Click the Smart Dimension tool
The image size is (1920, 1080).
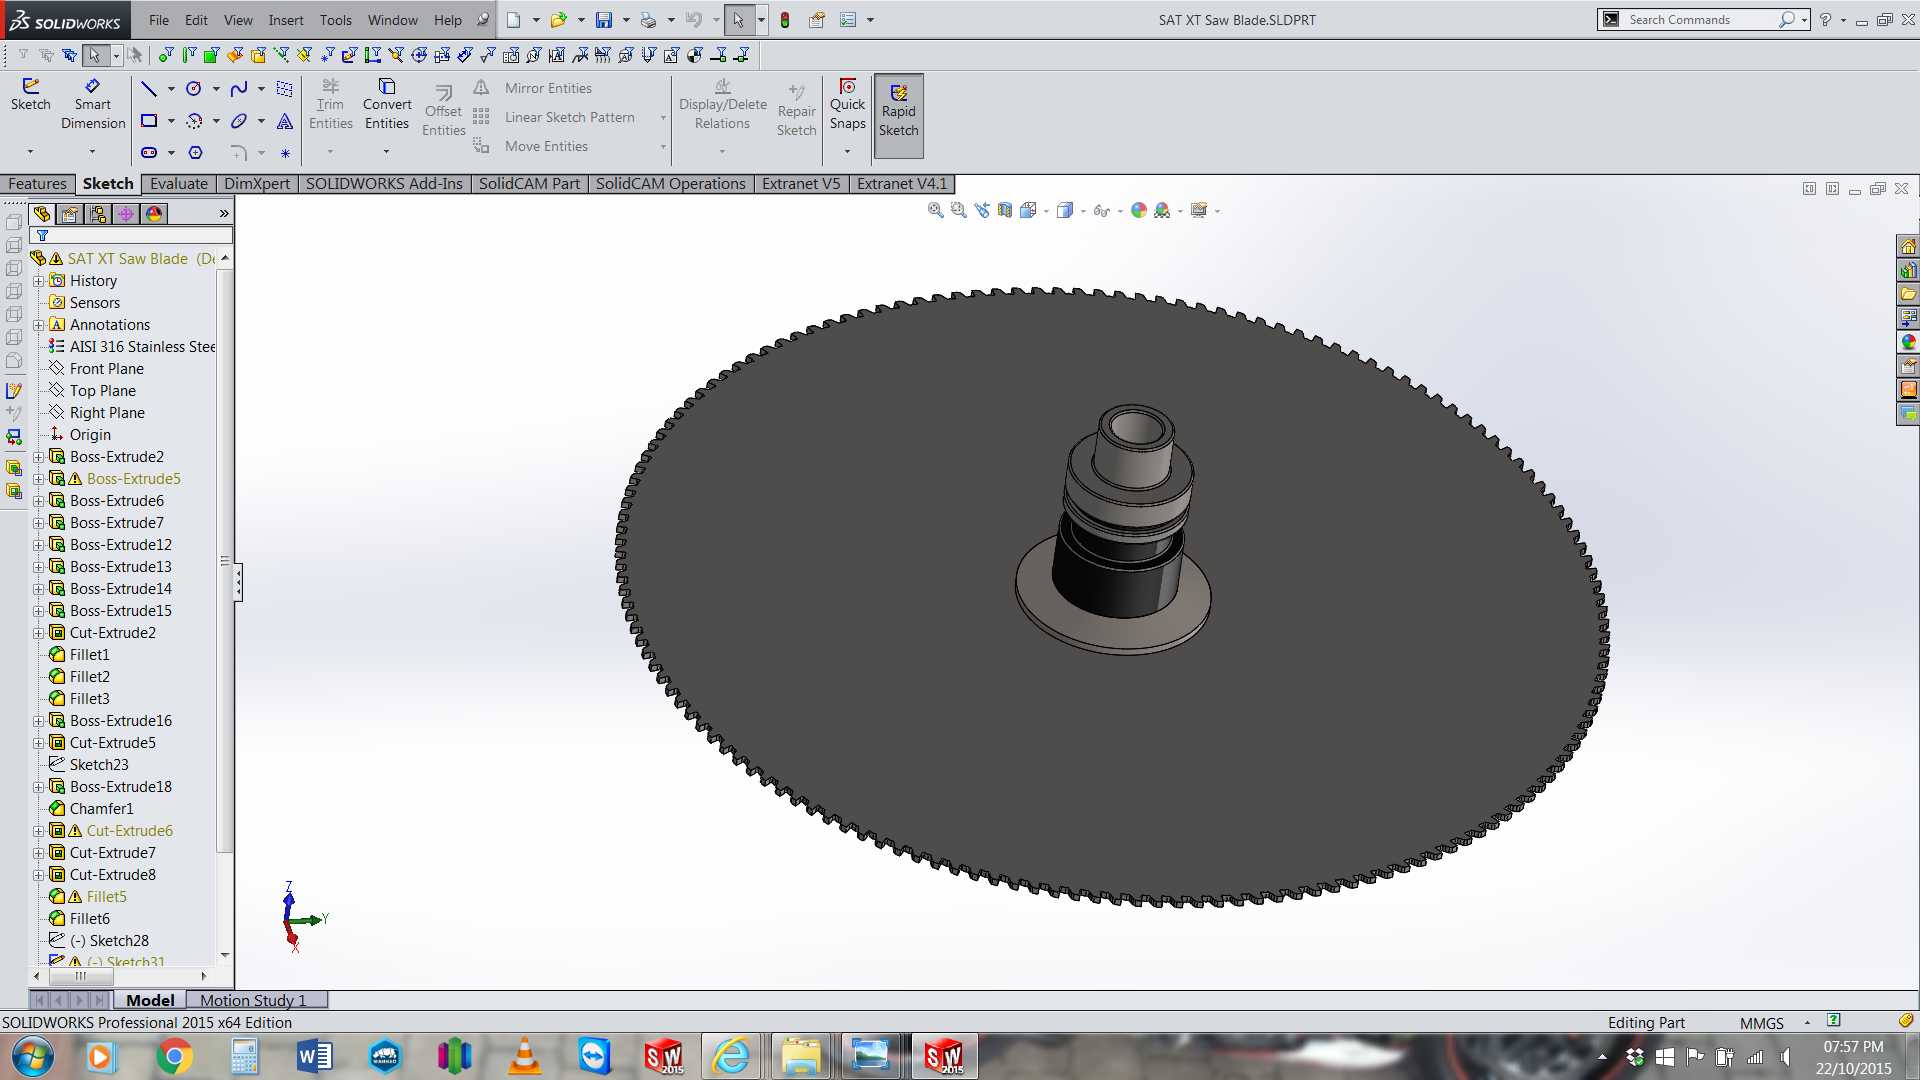pyautogui.click(x=93, y=104)
